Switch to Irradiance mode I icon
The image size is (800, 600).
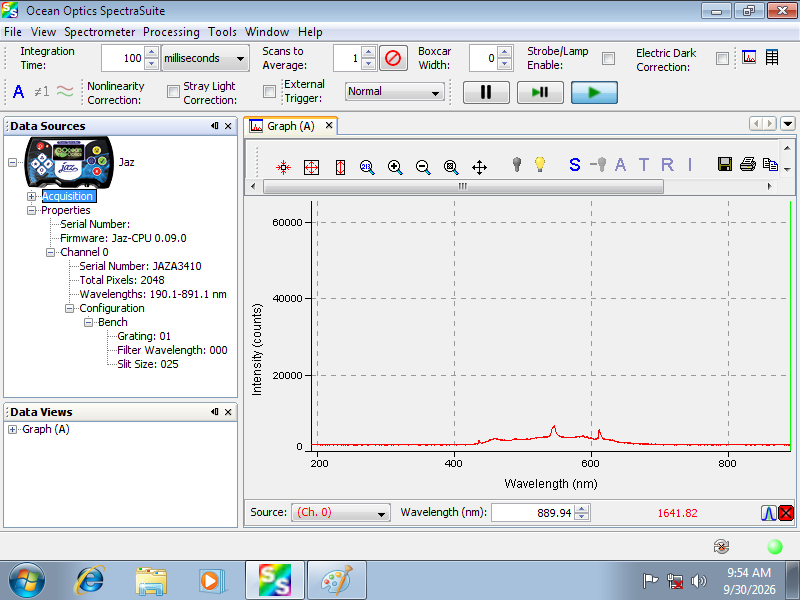(x=690, y=164)
